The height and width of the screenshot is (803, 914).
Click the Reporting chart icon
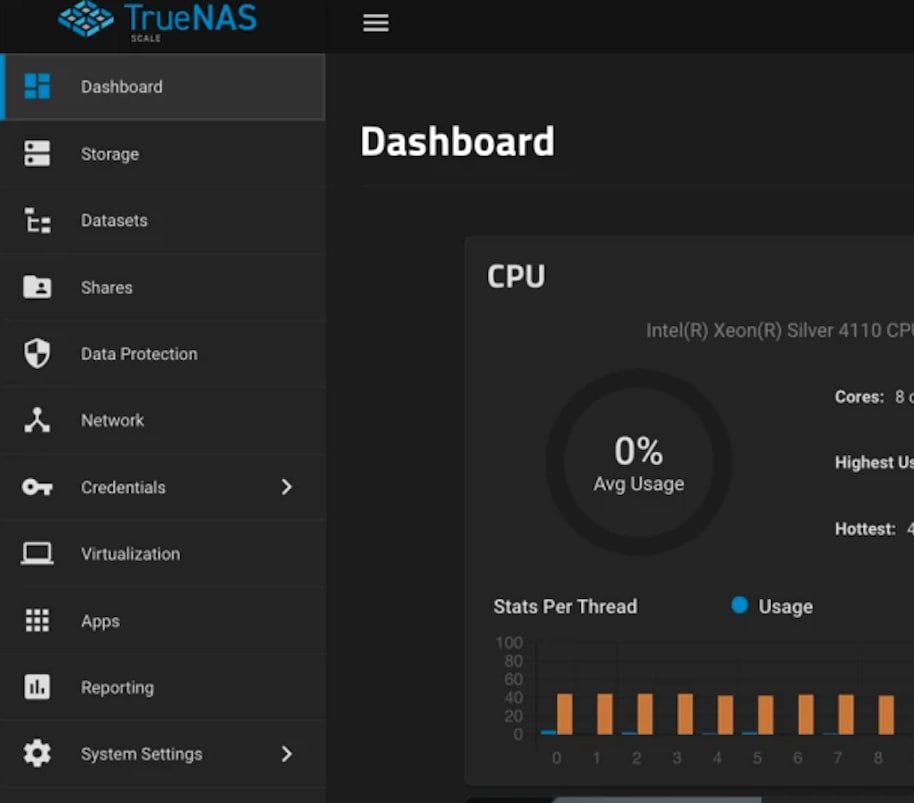tap(37, 688)
